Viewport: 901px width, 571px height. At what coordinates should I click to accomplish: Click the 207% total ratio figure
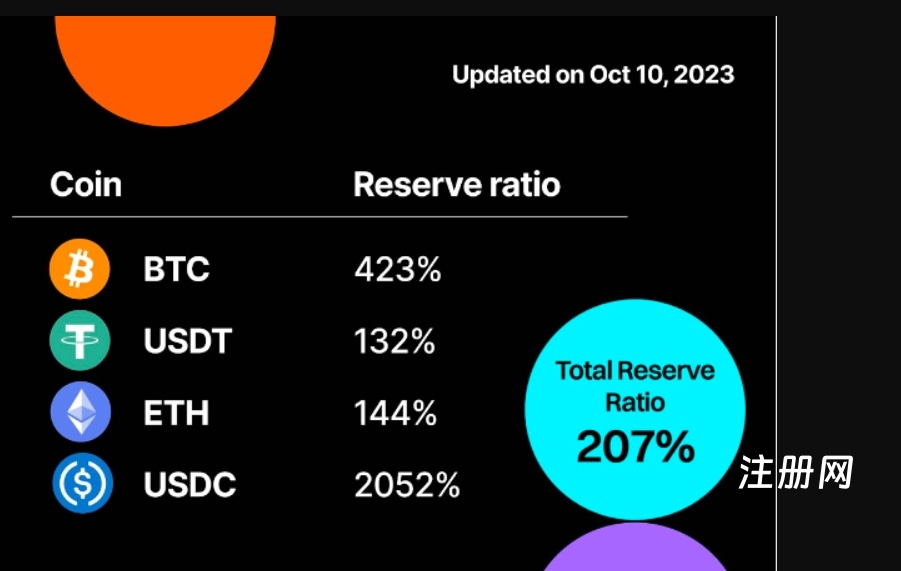tap(635, 447)
